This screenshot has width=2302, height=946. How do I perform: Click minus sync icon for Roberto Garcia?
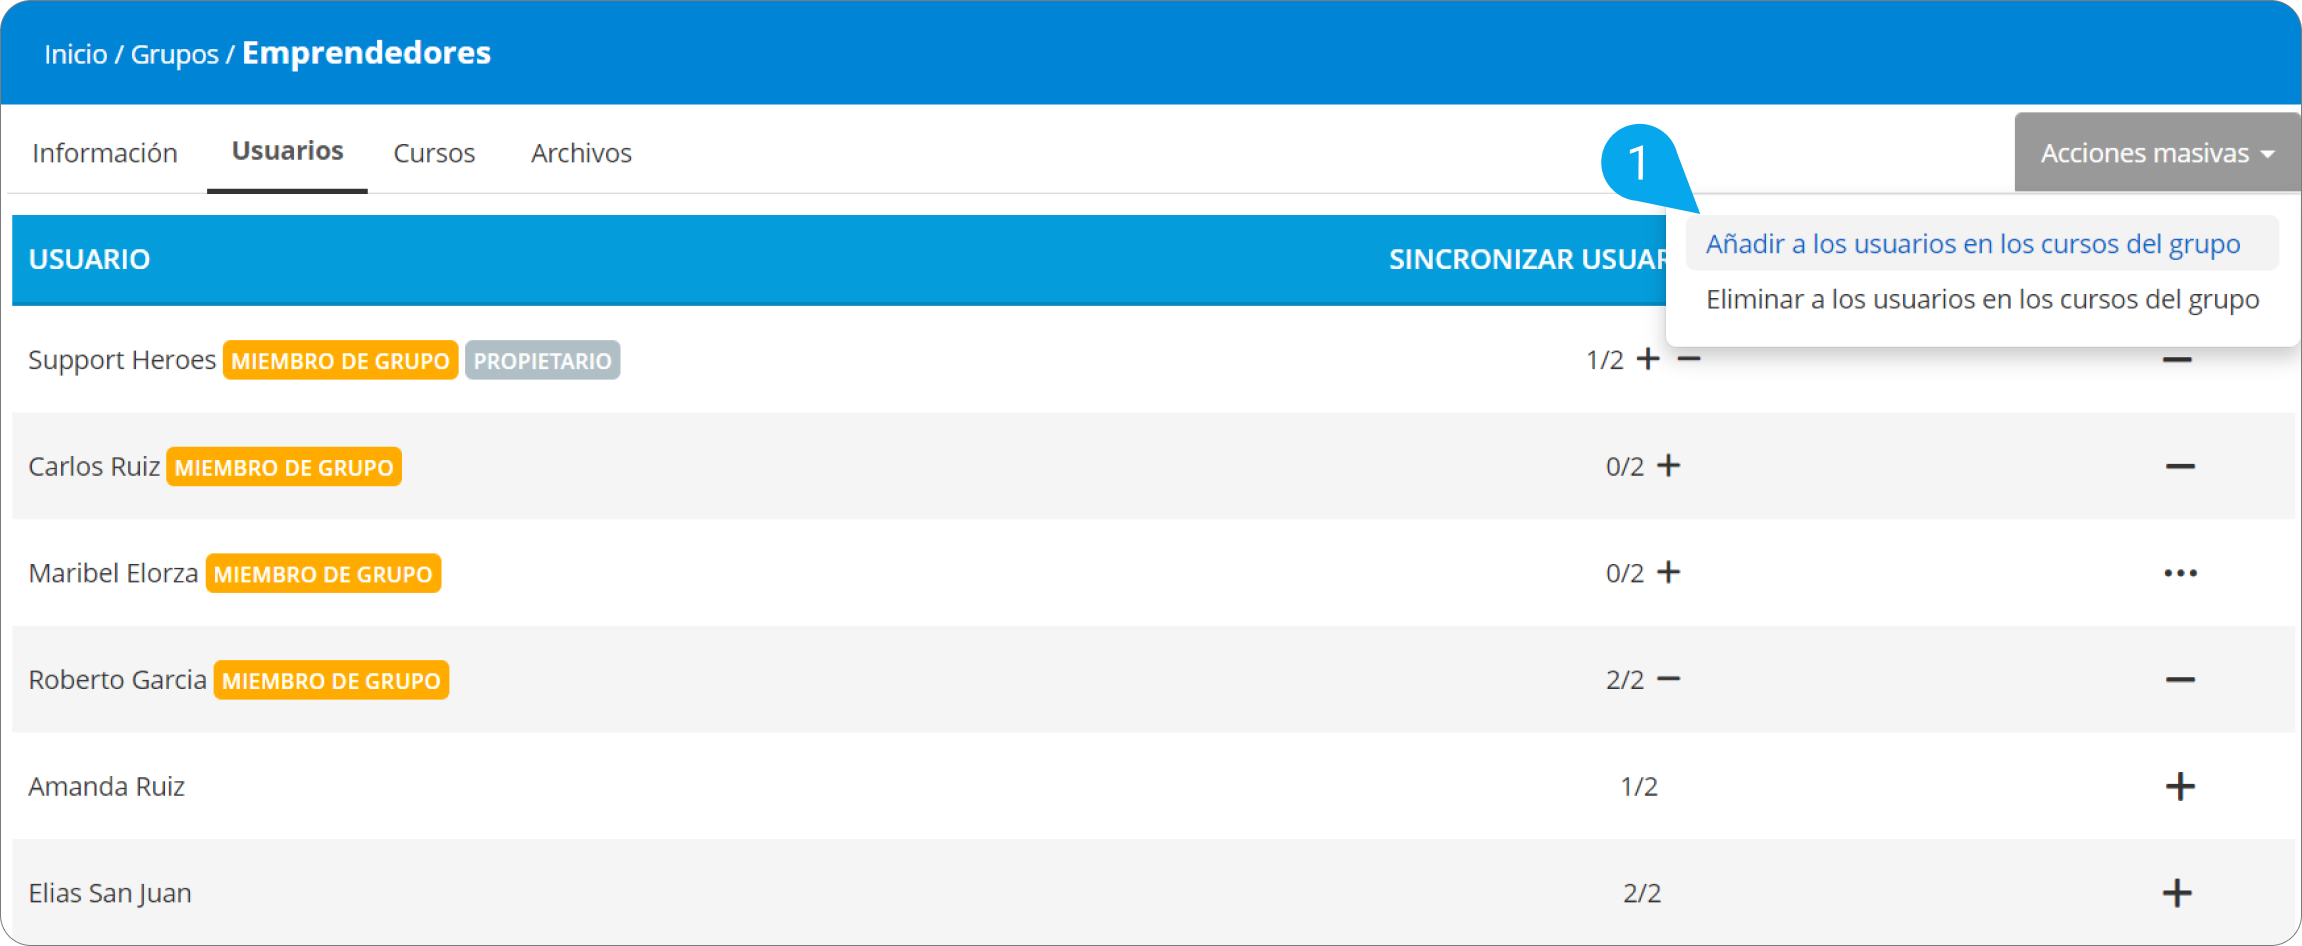1668,679
